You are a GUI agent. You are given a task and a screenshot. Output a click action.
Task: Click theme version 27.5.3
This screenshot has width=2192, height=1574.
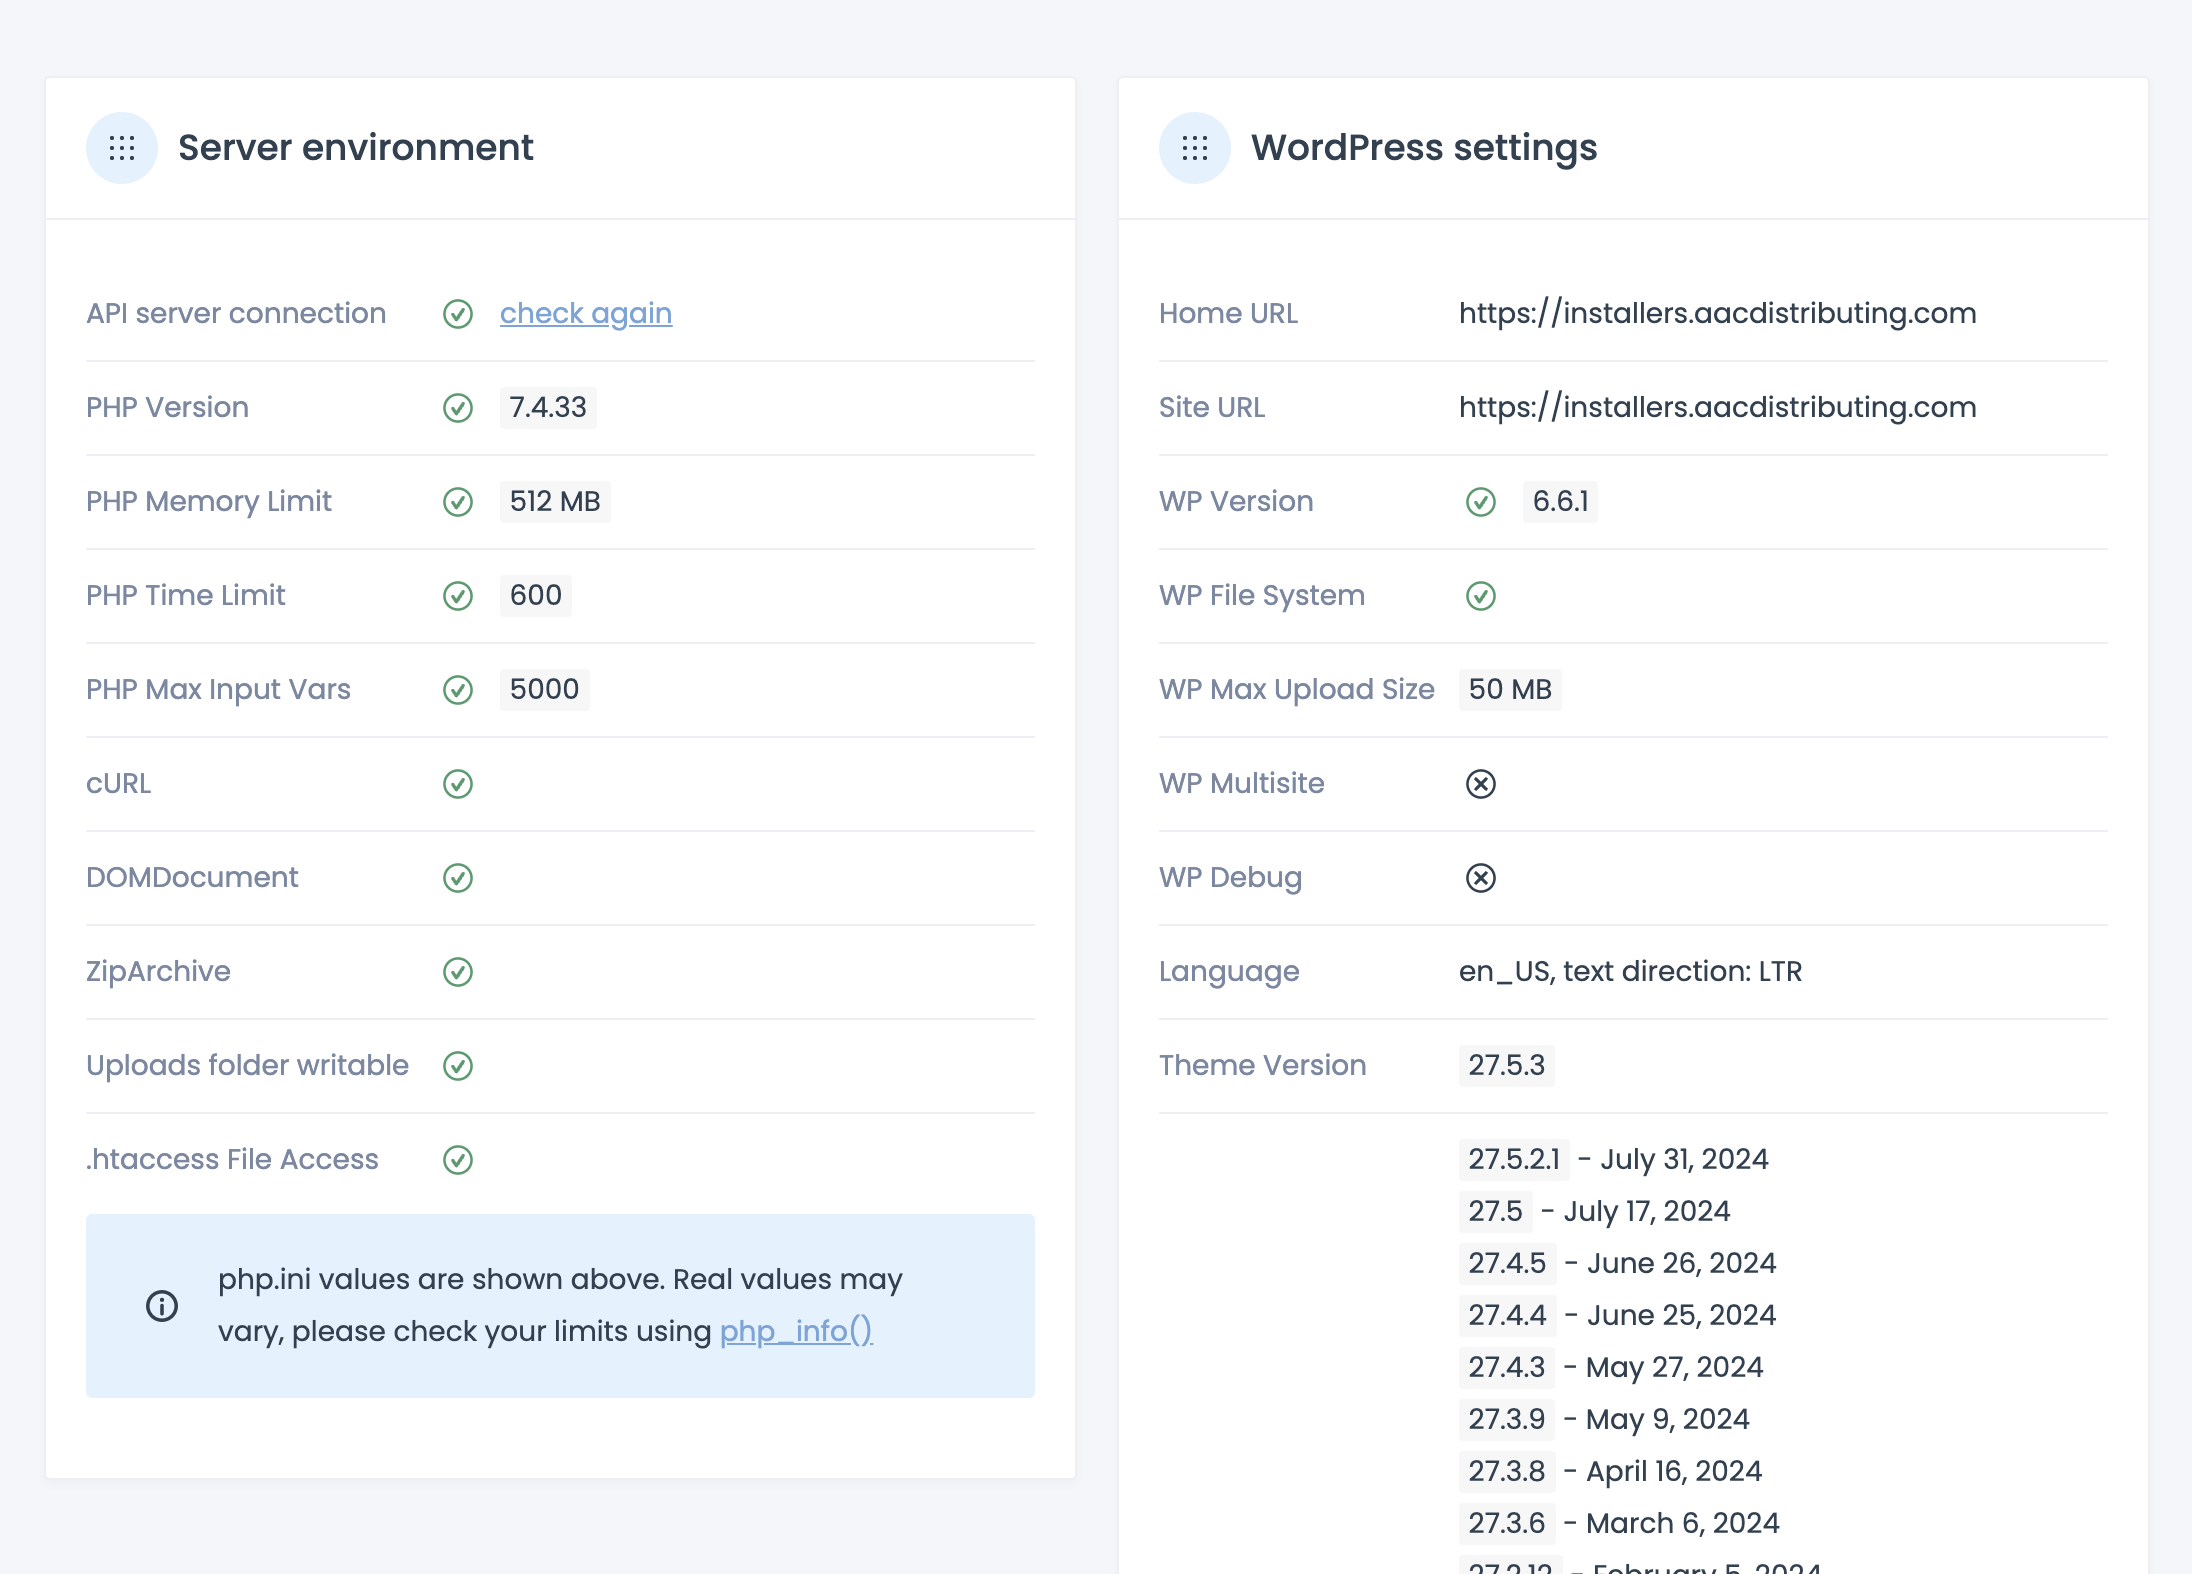(x=1506, y=1065)
